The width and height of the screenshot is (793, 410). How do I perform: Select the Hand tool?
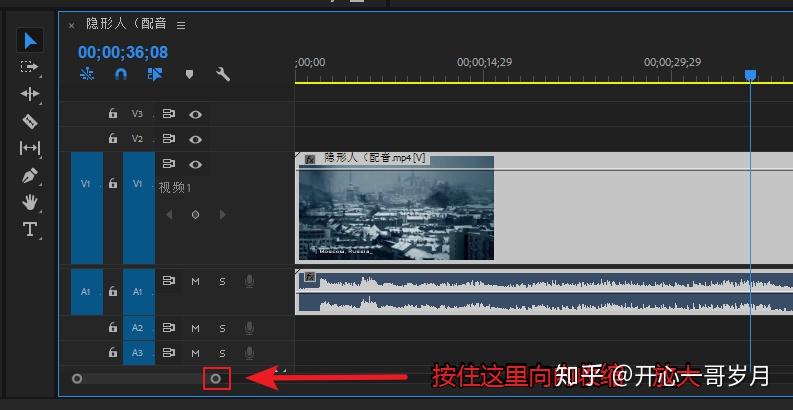point(30,203)
